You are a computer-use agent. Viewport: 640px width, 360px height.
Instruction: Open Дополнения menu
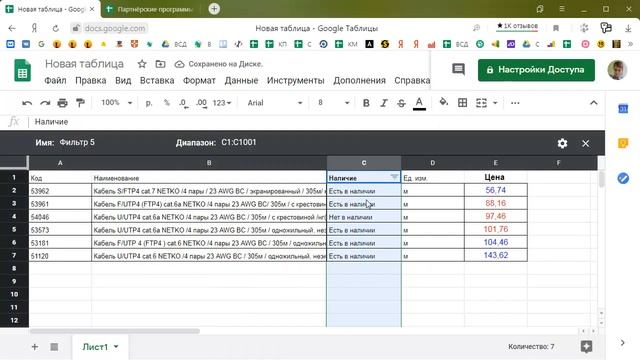coord(359,80)
